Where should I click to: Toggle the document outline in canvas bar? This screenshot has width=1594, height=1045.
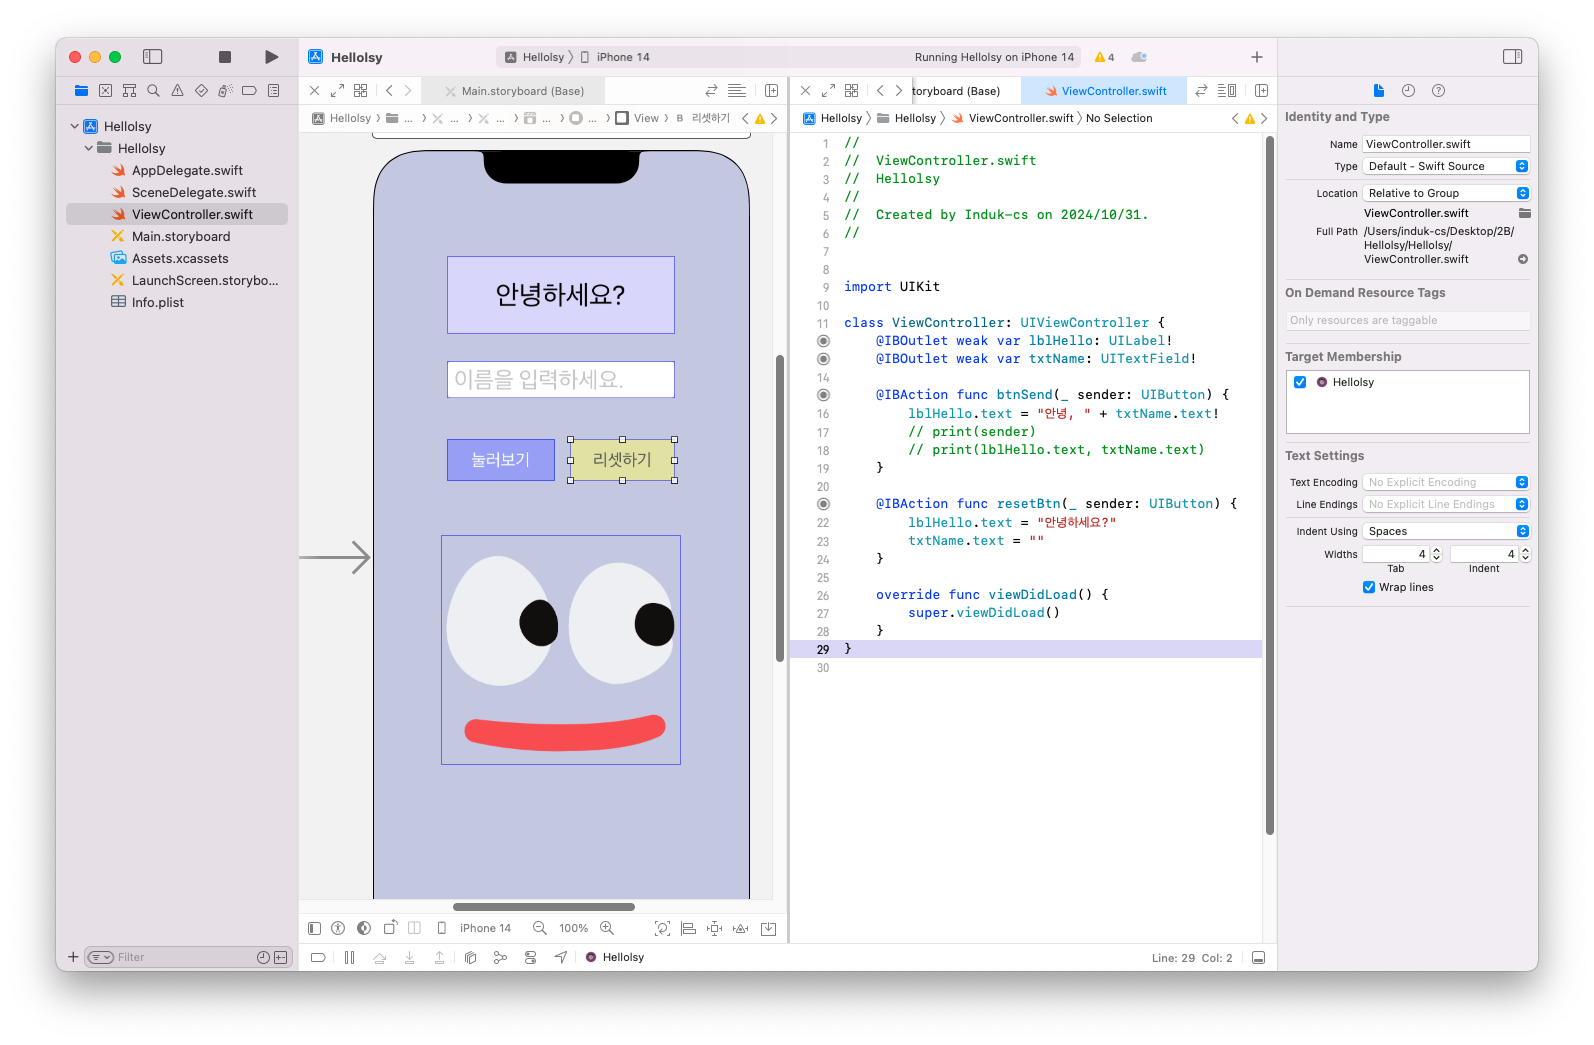(314, 928)
